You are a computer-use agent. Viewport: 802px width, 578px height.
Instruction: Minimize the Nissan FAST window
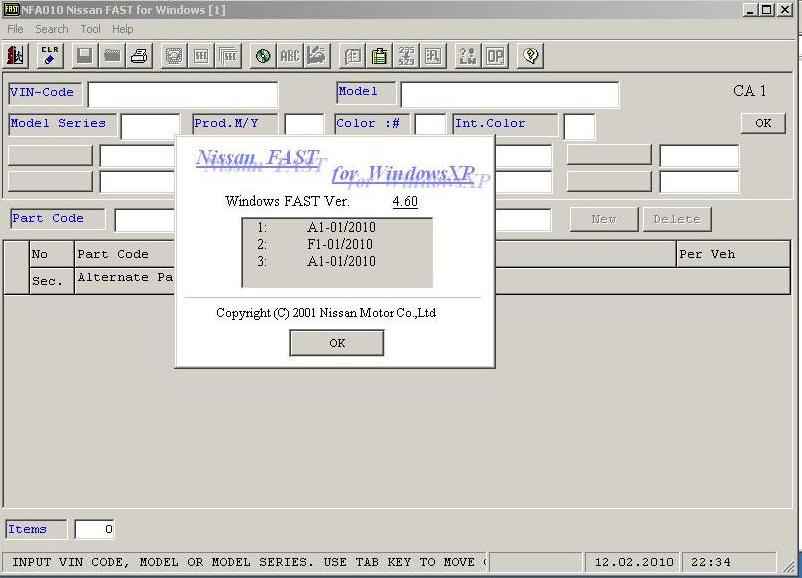[x=750, y=10]
